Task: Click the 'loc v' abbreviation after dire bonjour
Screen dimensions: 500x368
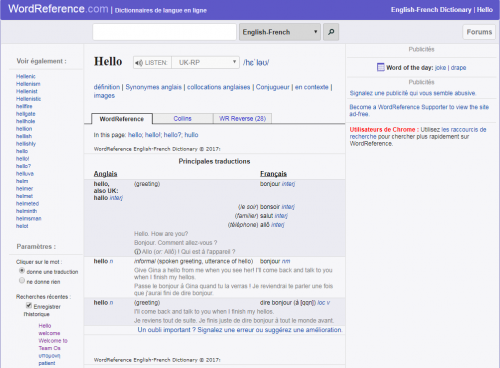Action: pos(324,303)
